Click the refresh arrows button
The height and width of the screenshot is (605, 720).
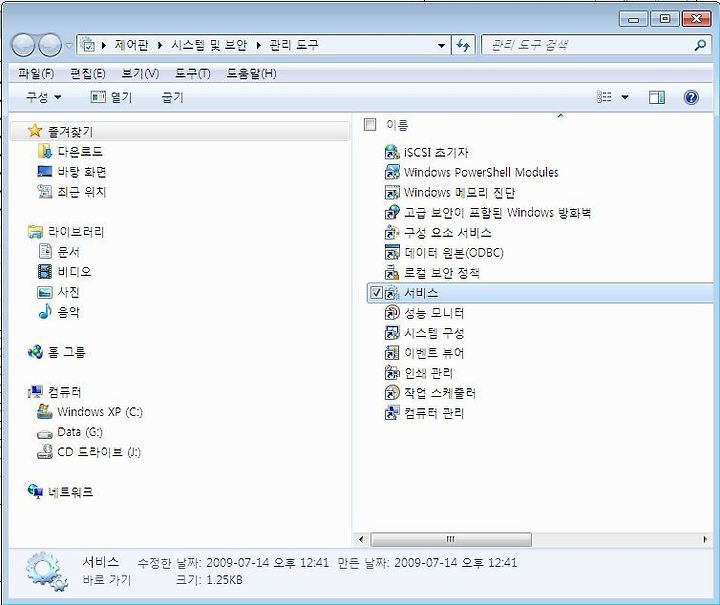click(x=463, y=45)
